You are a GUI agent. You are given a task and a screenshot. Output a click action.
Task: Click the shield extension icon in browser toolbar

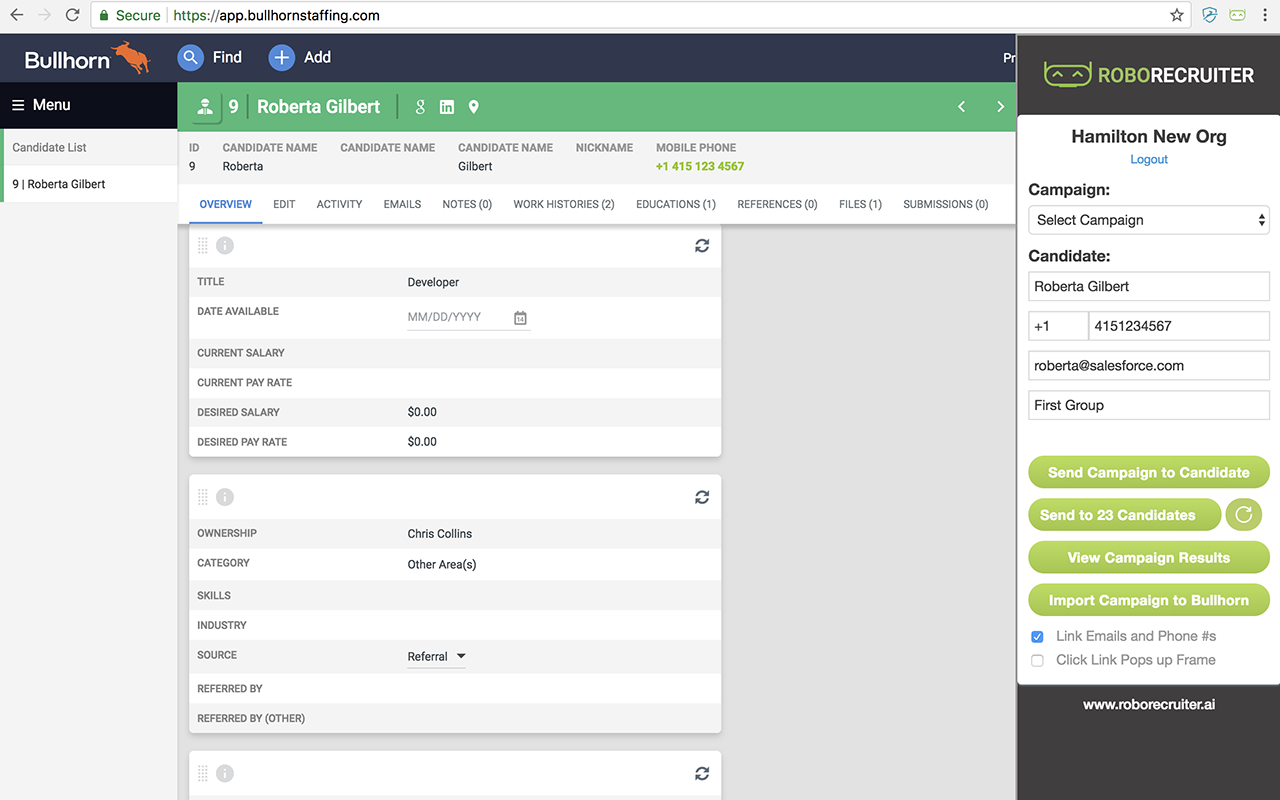coord(1210,15)
